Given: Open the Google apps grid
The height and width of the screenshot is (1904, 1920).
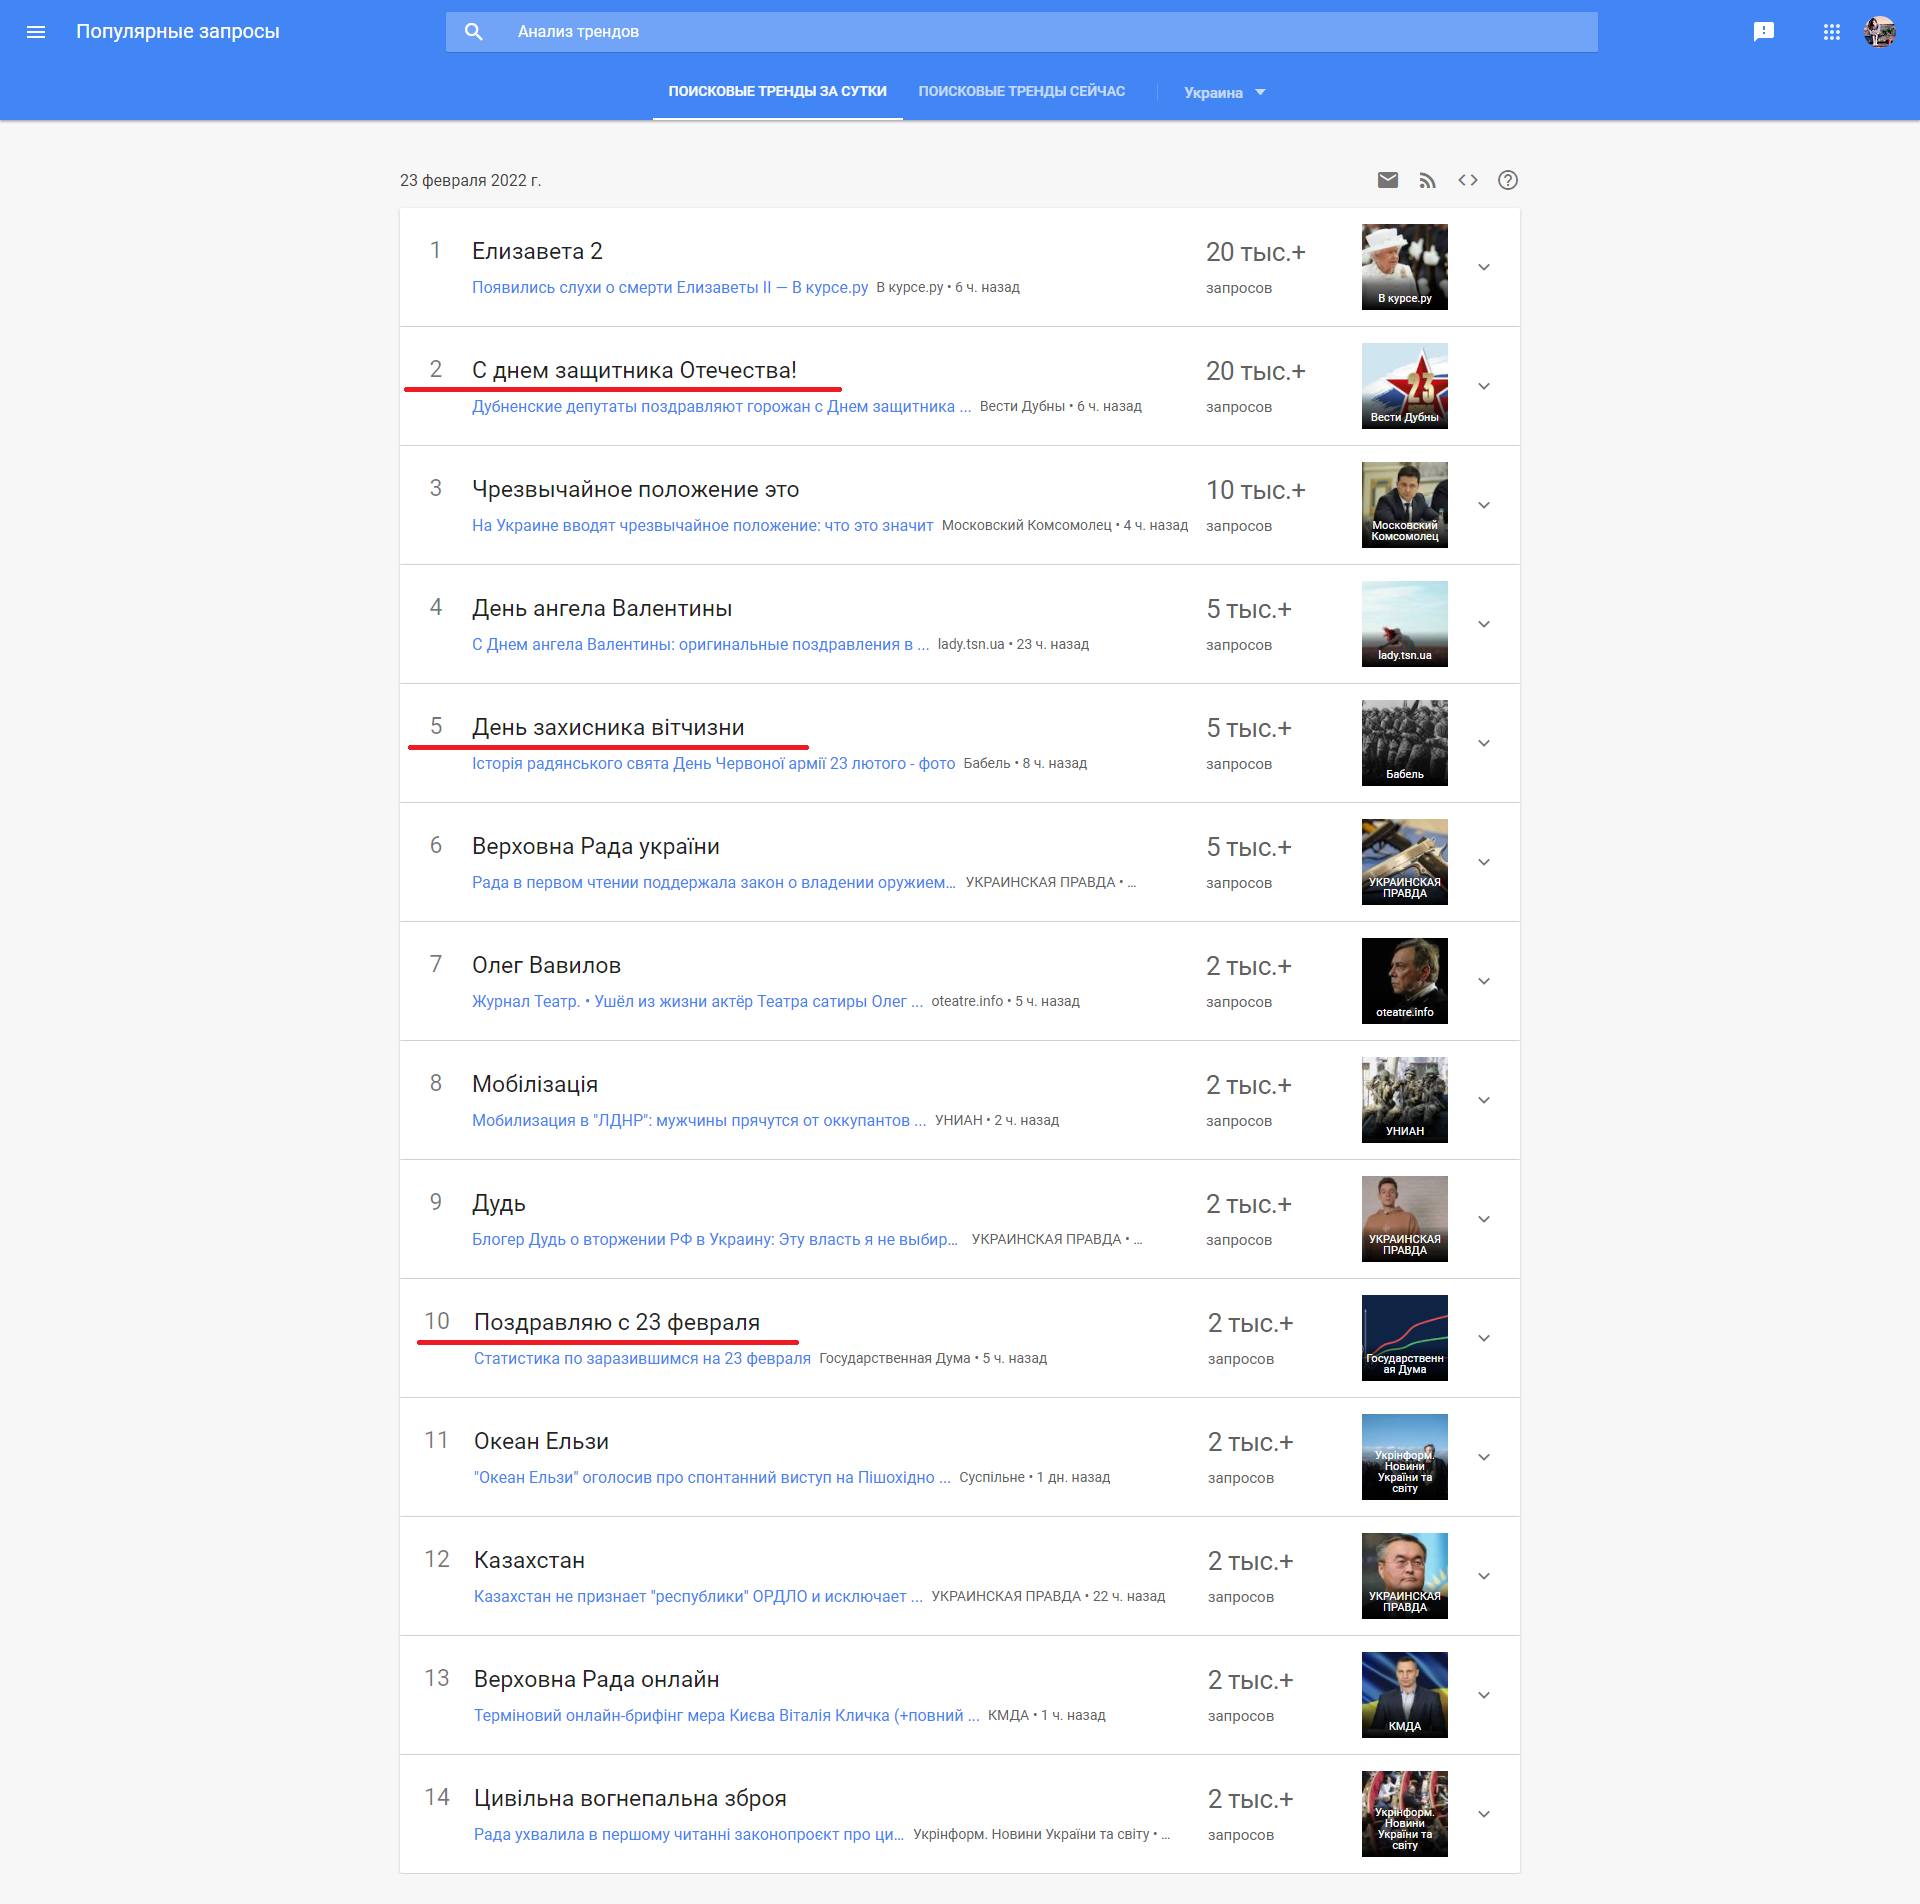Looking at the screenshot, I should pos(1831,32).
